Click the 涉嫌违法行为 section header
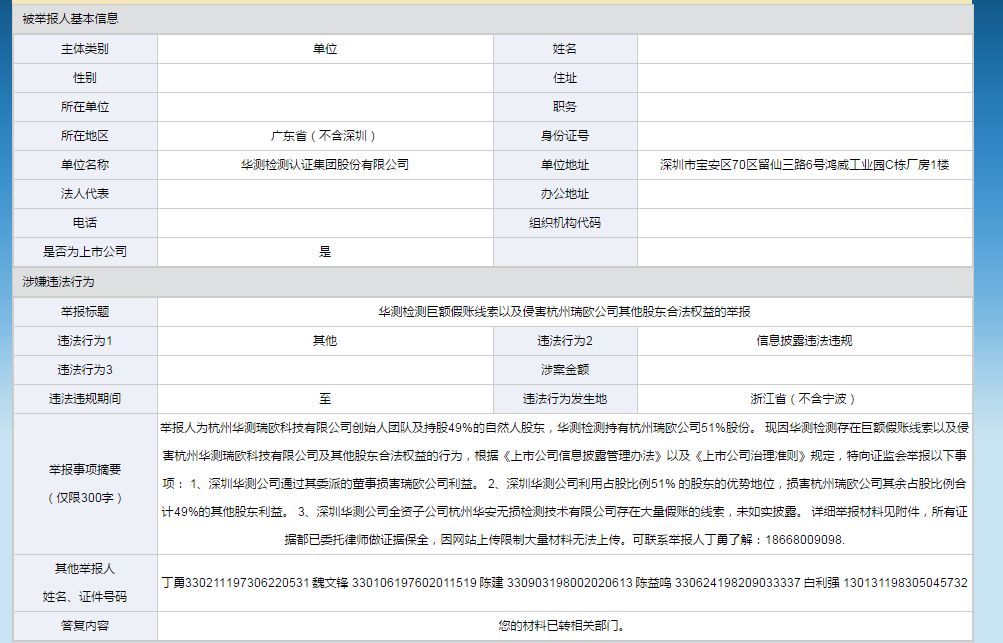The height and width of the screenshot is (643, 1003). pyautogui.click(x=58, y=282)
